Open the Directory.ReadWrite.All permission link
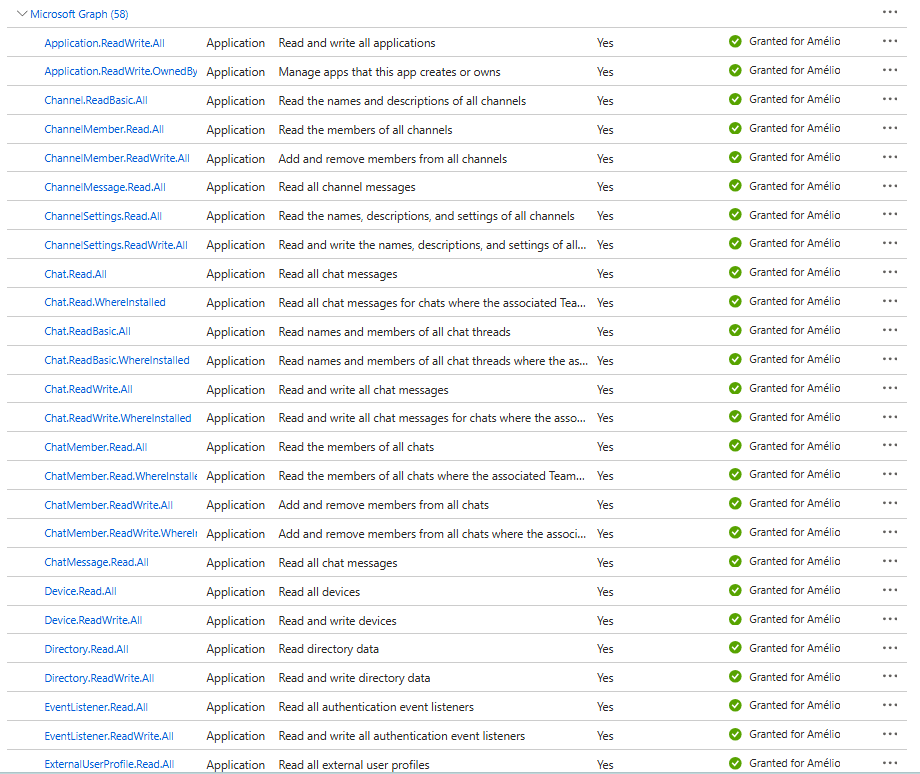The height and width of the screenshot is (774, 920). 99,678
